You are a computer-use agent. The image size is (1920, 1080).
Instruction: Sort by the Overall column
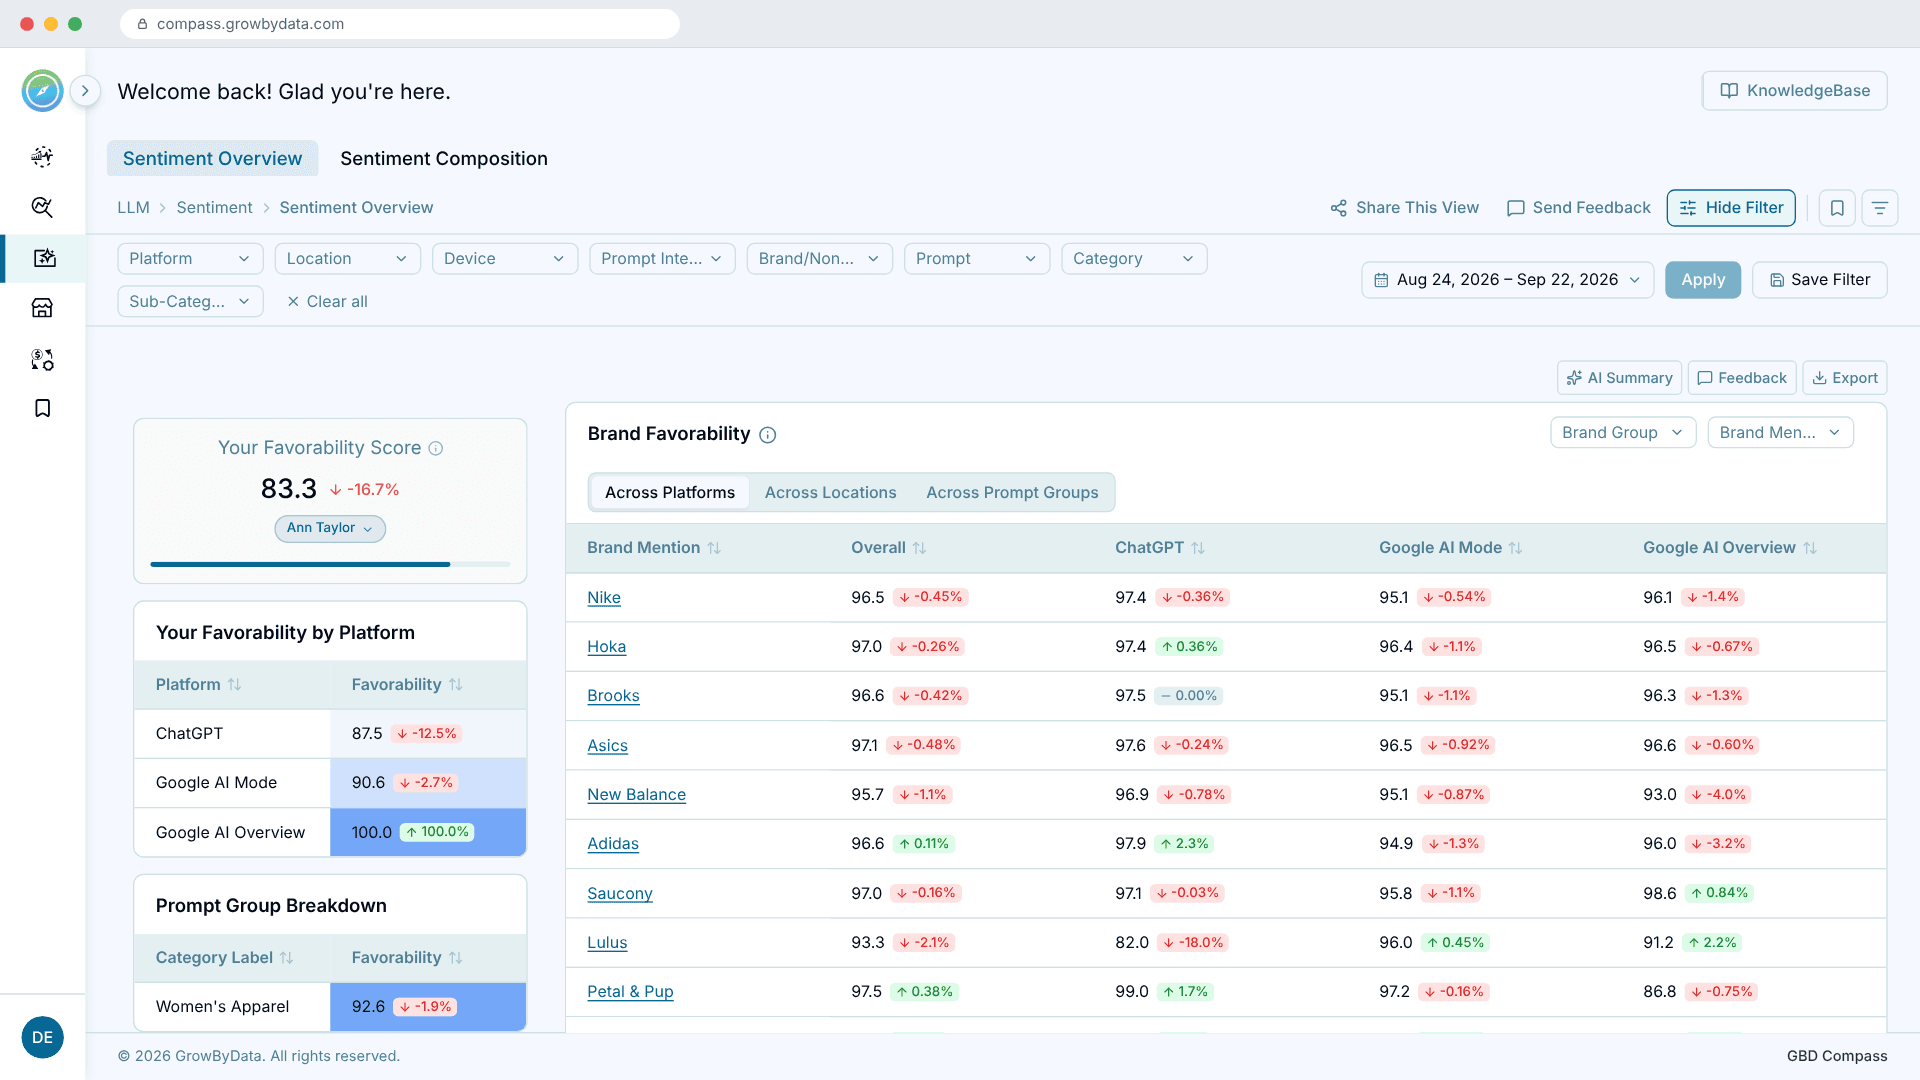pyautogui.click(x=919, y=548)
